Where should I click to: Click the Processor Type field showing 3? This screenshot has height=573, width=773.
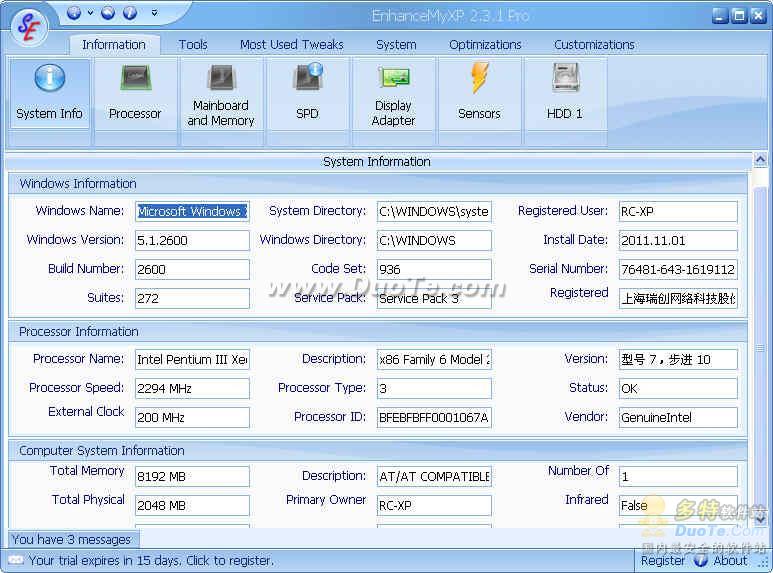click(x=434, y=389)
